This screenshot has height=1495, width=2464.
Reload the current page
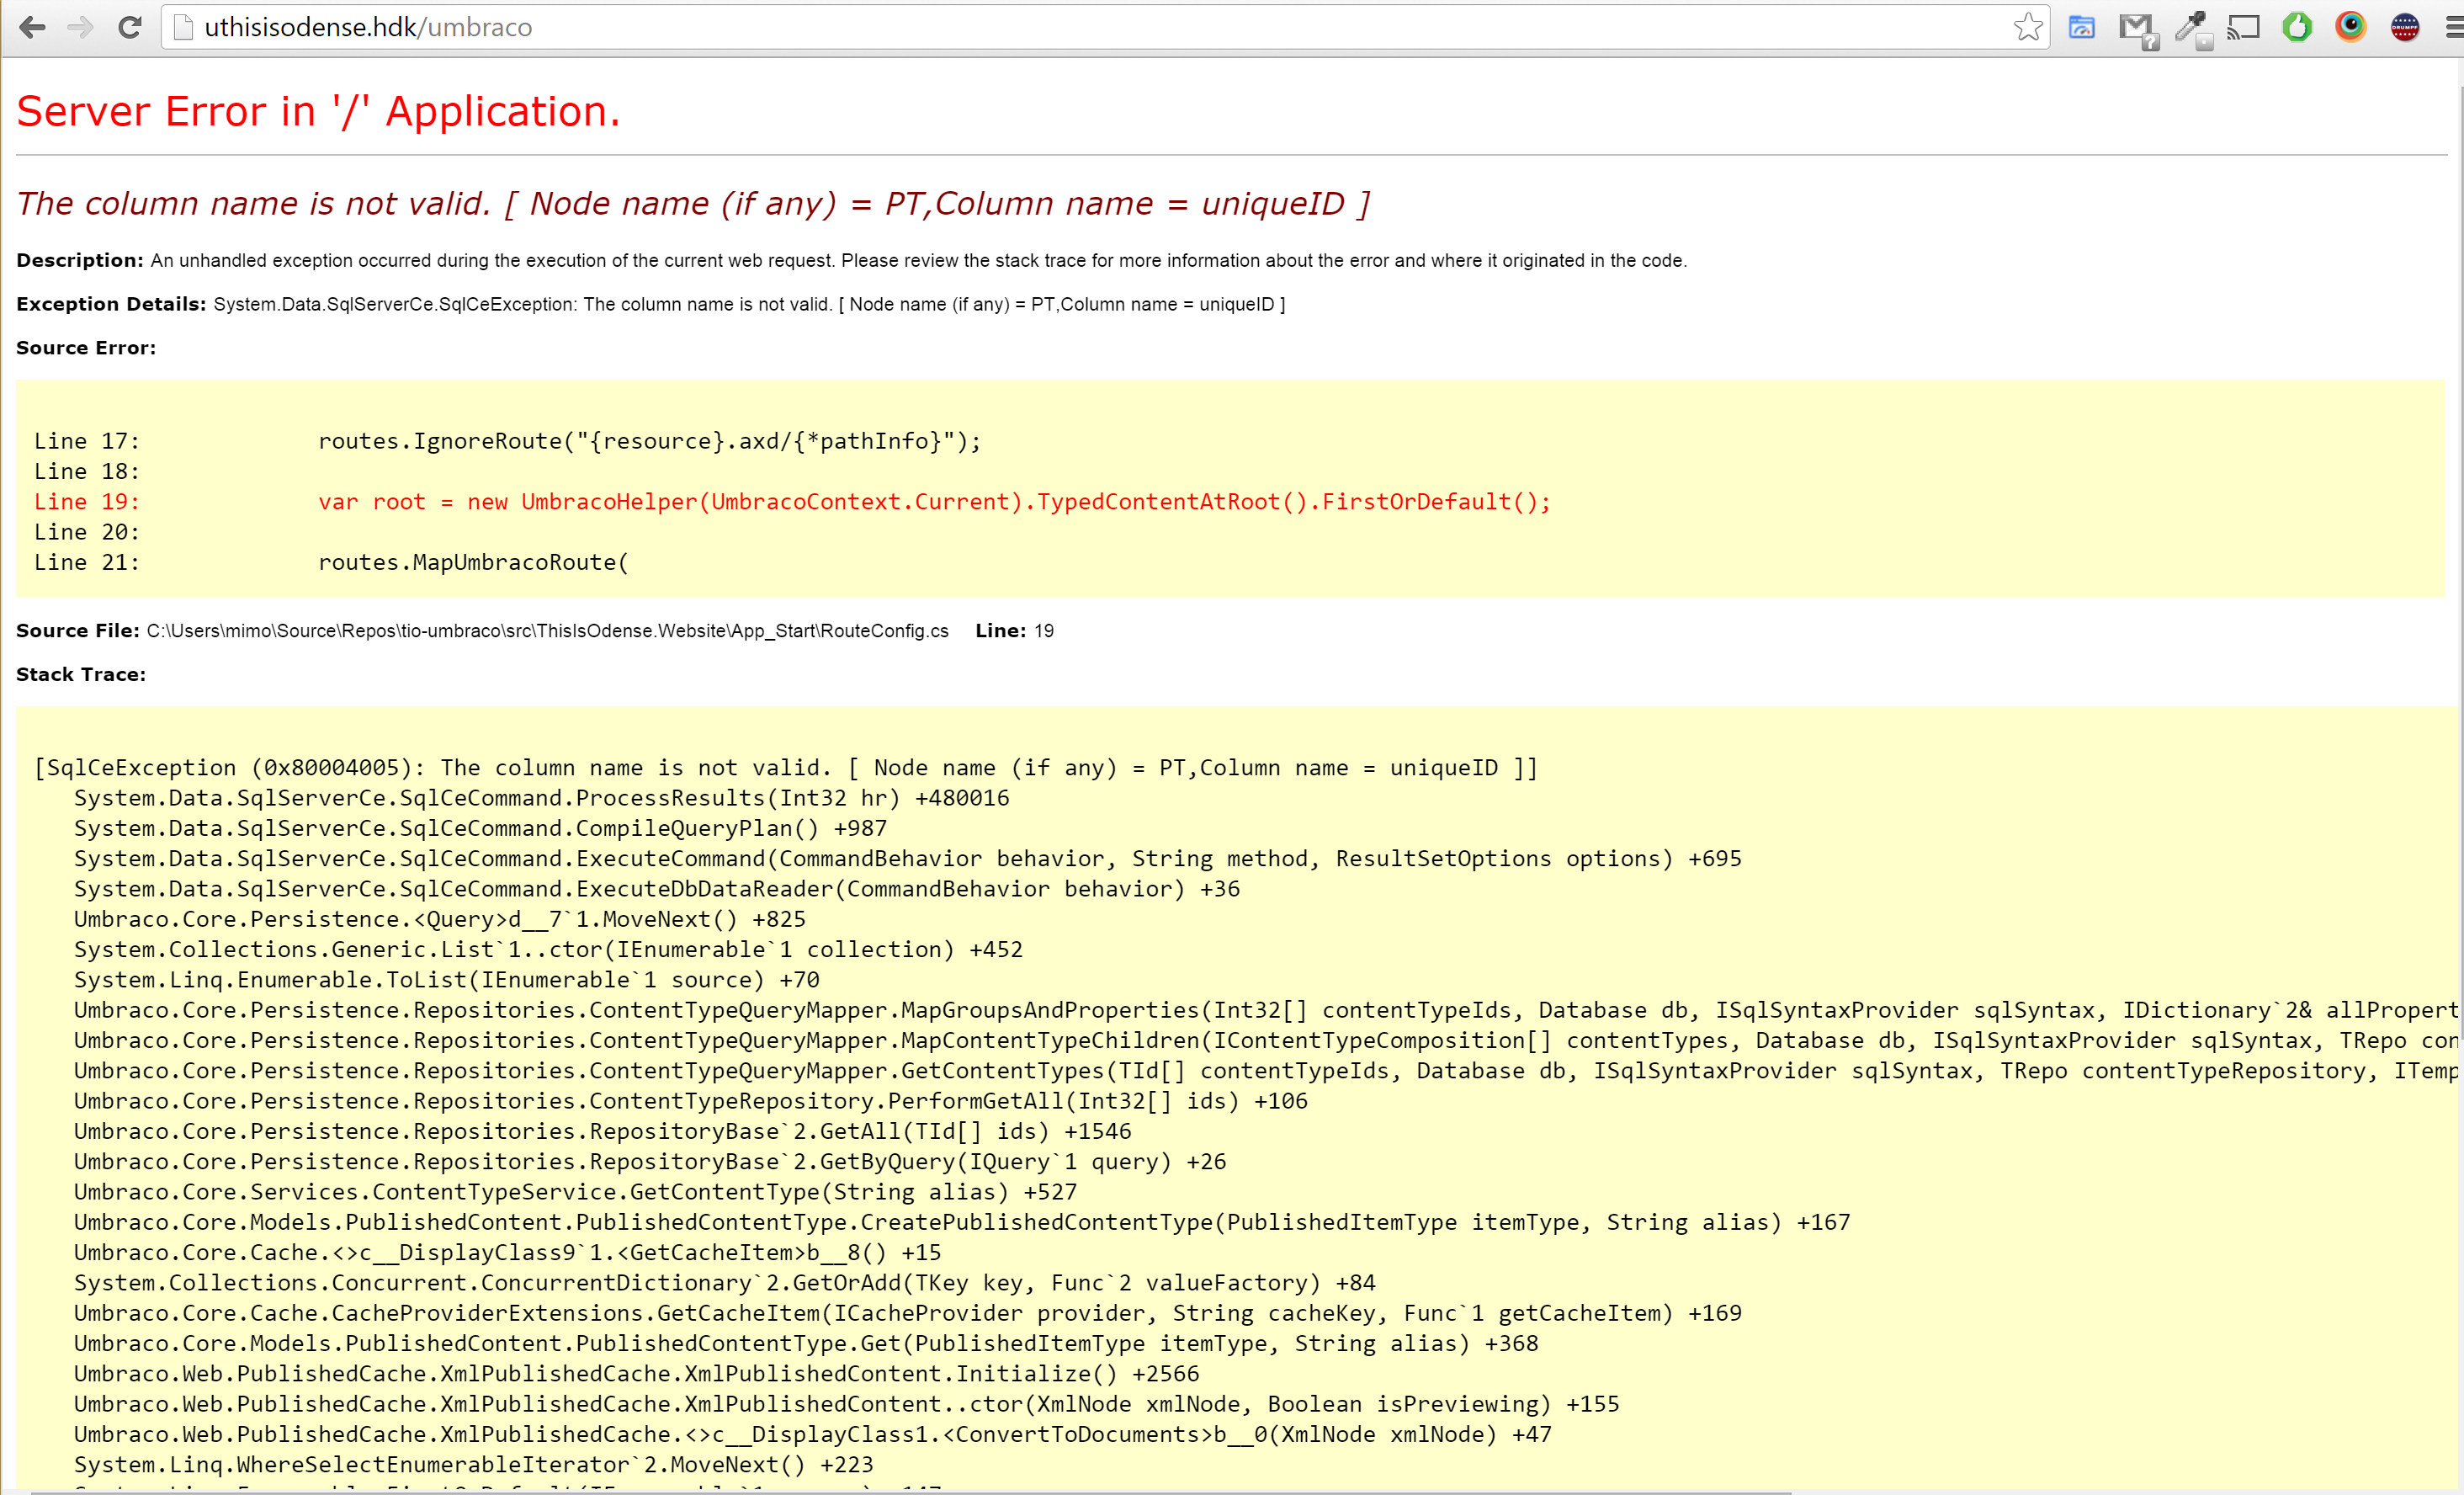point(129,27)
